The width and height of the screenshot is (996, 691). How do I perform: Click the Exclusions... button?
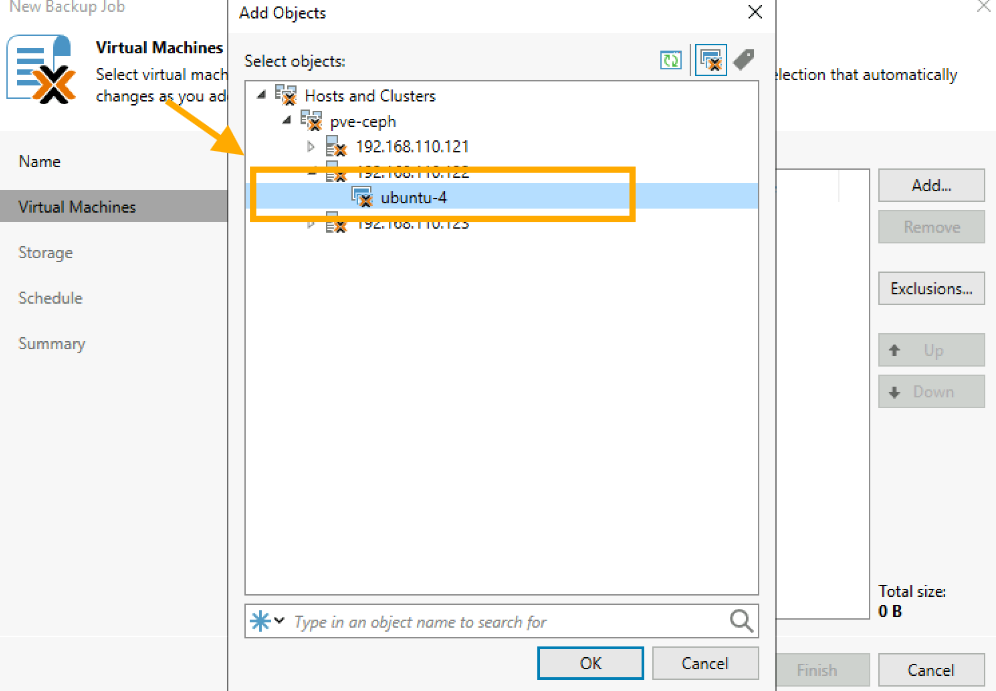931,289
